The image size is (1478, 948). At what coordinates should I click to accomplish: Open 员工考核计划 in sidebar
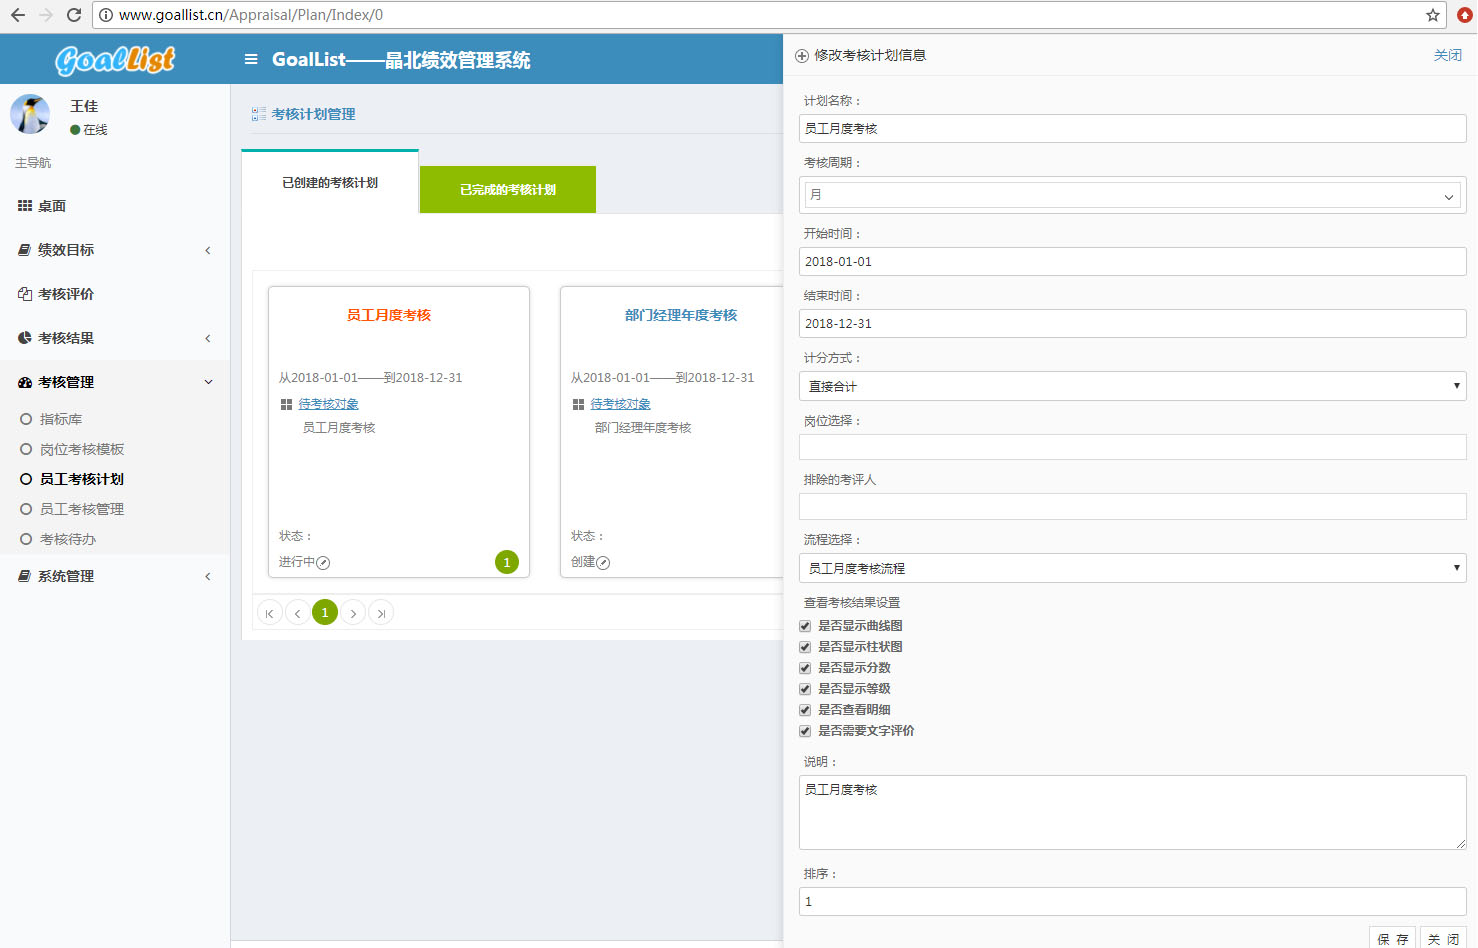point(82,479)
